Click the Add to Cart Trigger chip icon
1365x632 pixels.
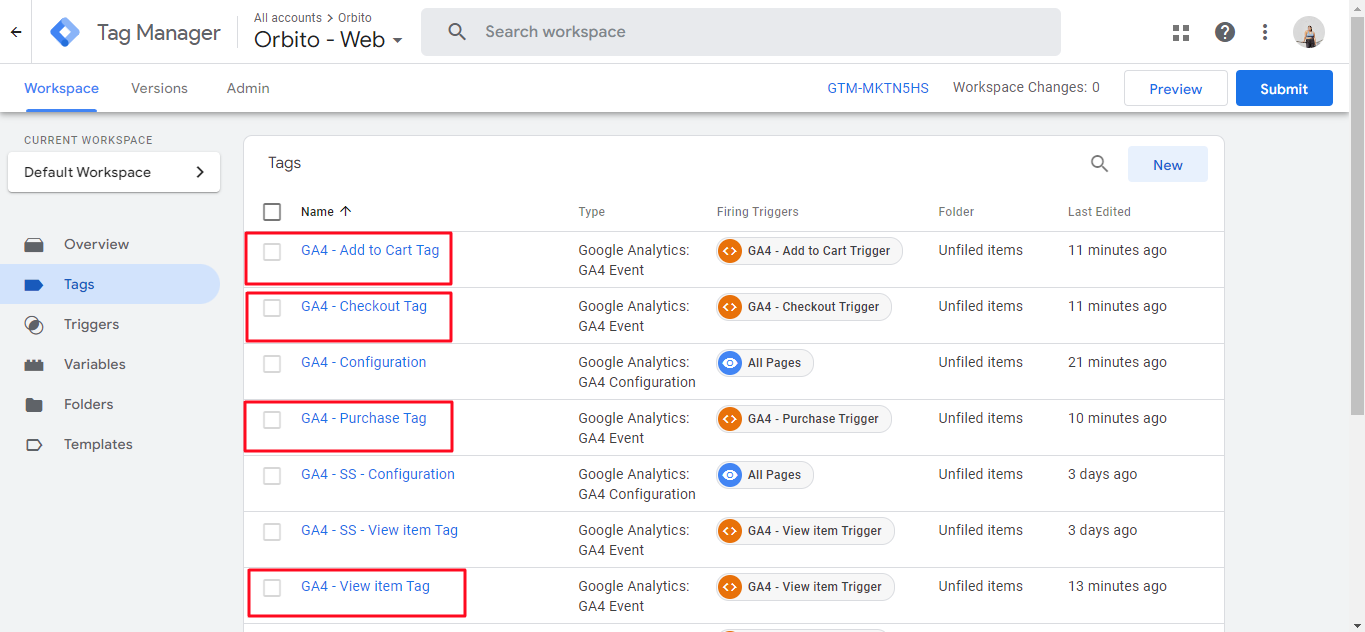coord(729,251)
